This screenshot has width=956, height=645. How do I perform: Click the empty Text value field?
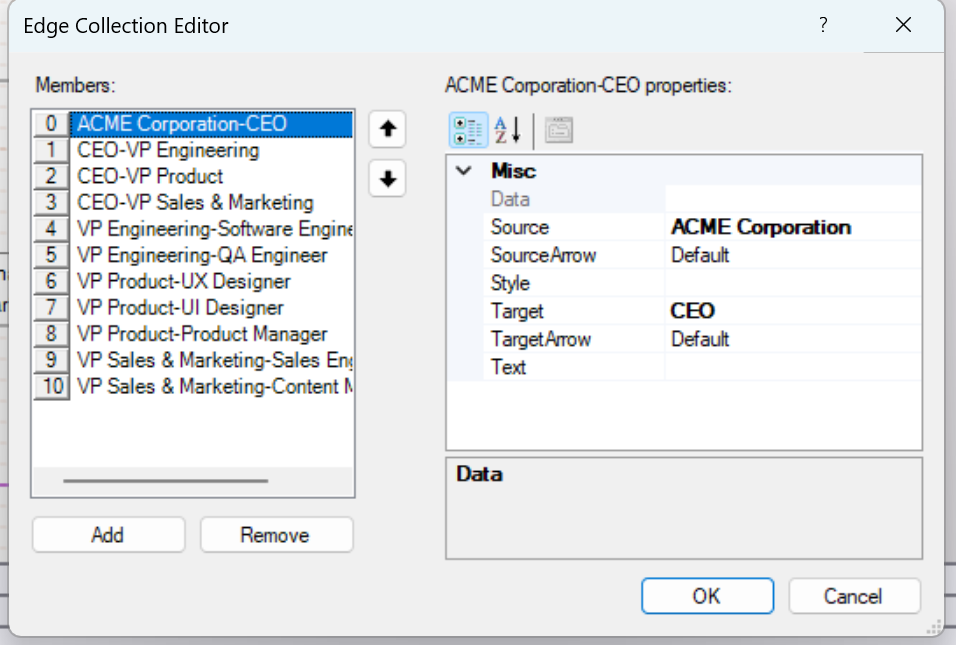coord(793,367)
